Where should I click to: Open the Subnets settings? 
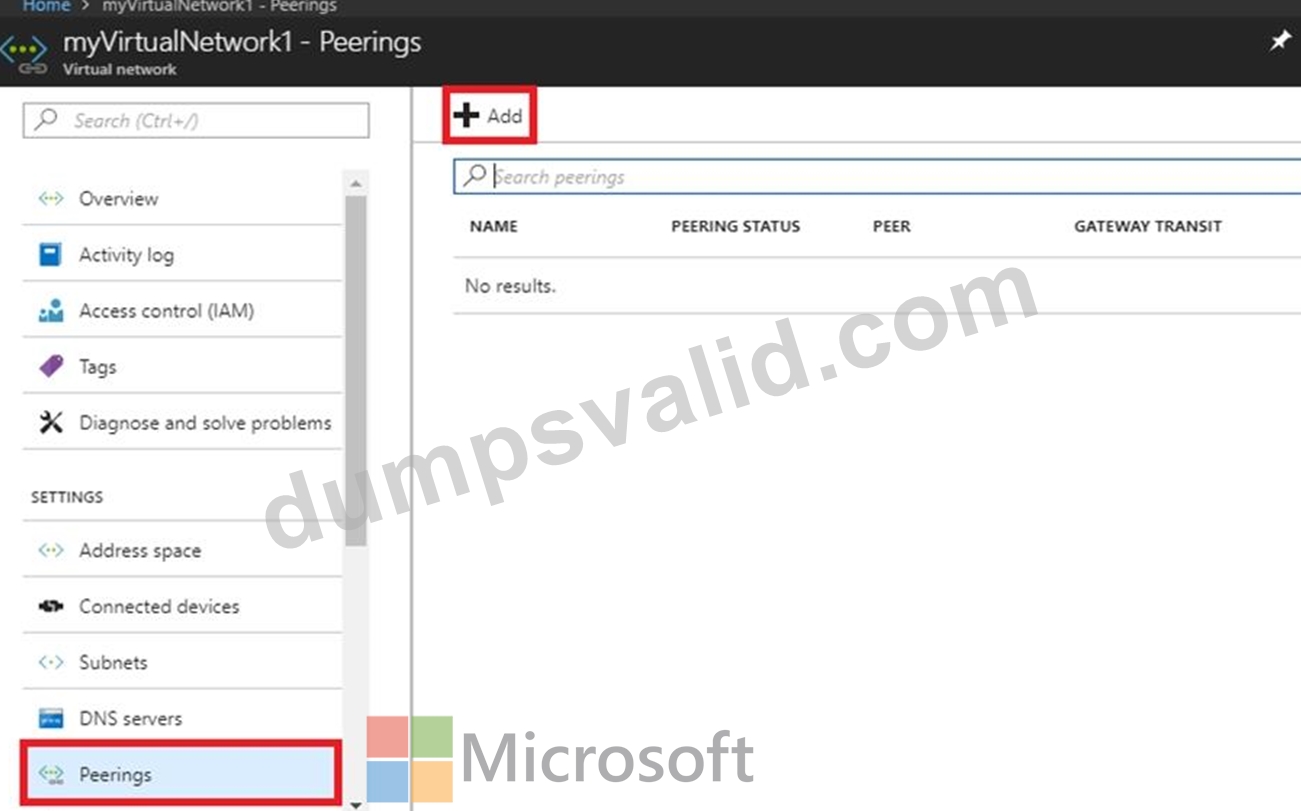[x=182, y=662]
